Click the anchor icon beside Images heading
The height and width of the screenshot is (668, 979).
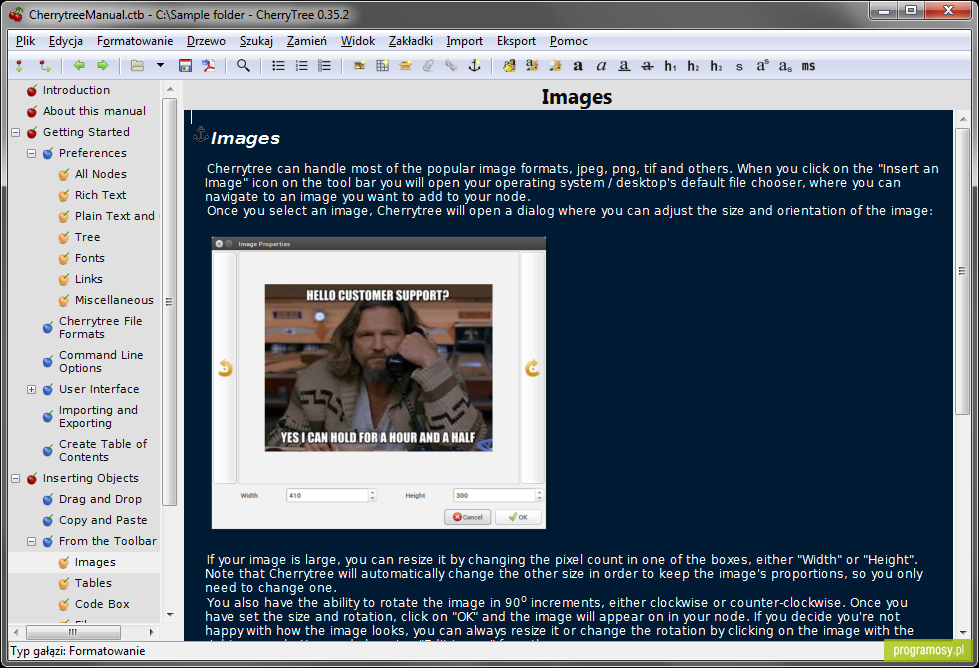200,134
